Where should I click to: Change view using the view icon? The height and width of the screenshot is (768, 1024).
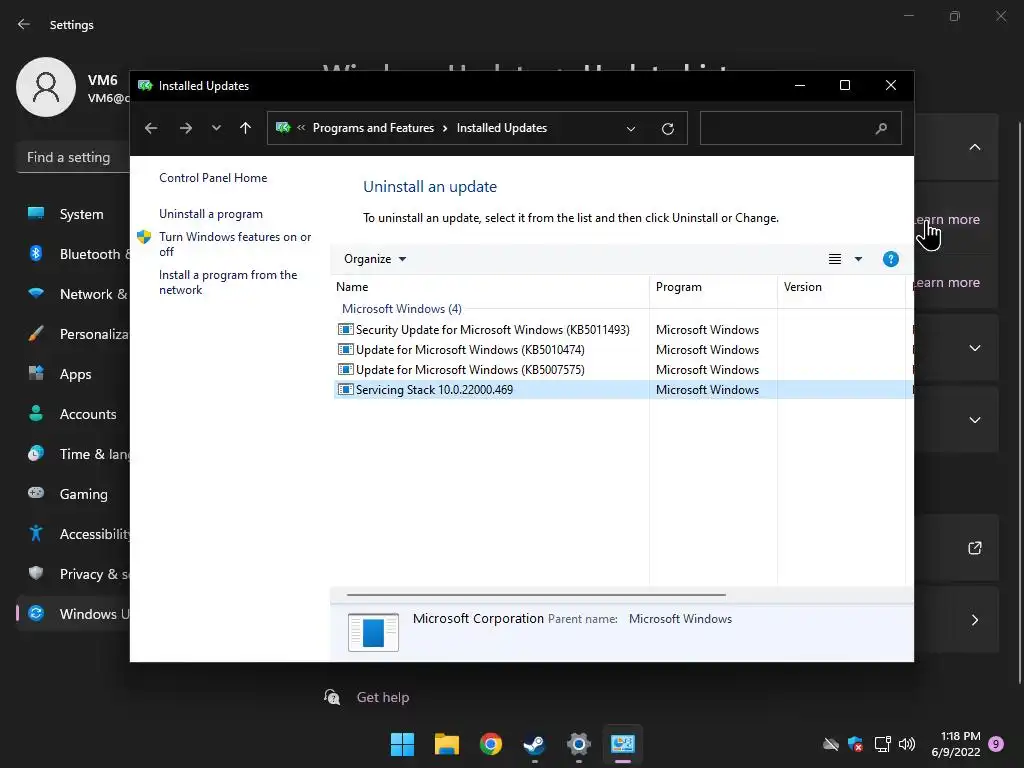835,259
